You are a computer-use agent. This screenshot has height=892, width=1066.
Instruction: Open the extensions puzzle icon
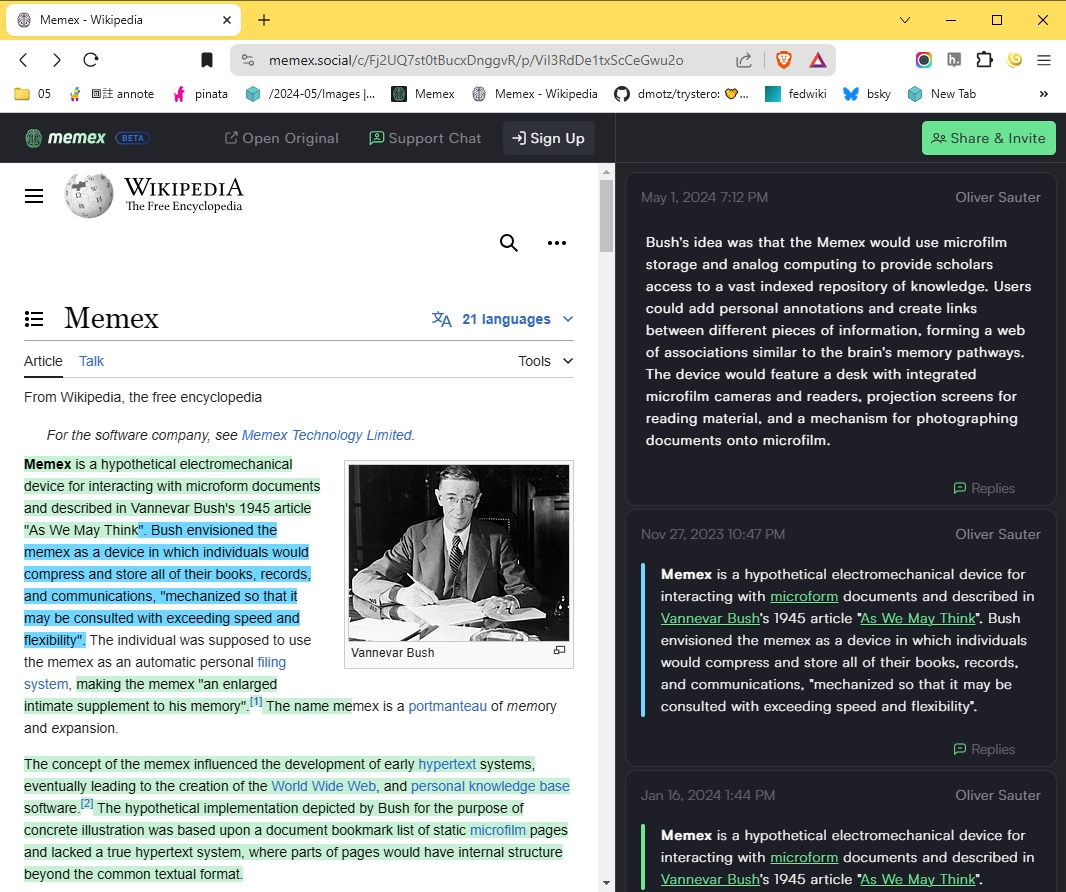(x=984, y=60)
